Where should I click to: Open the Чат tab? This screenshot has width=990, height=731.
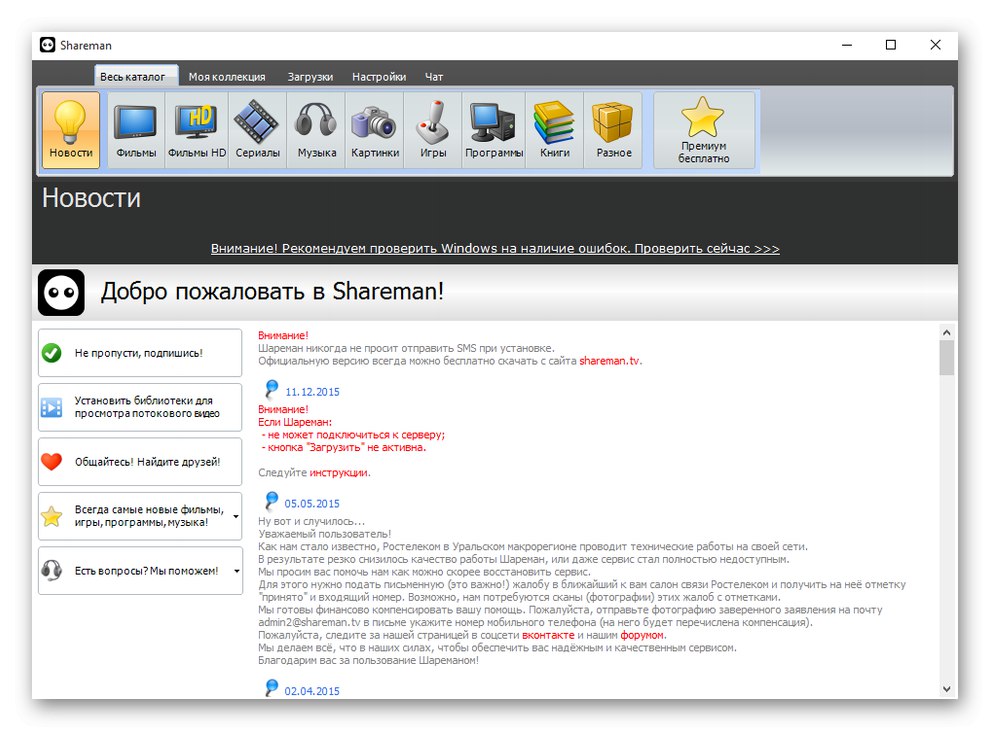pyautogui.click(x=434, y=76)
